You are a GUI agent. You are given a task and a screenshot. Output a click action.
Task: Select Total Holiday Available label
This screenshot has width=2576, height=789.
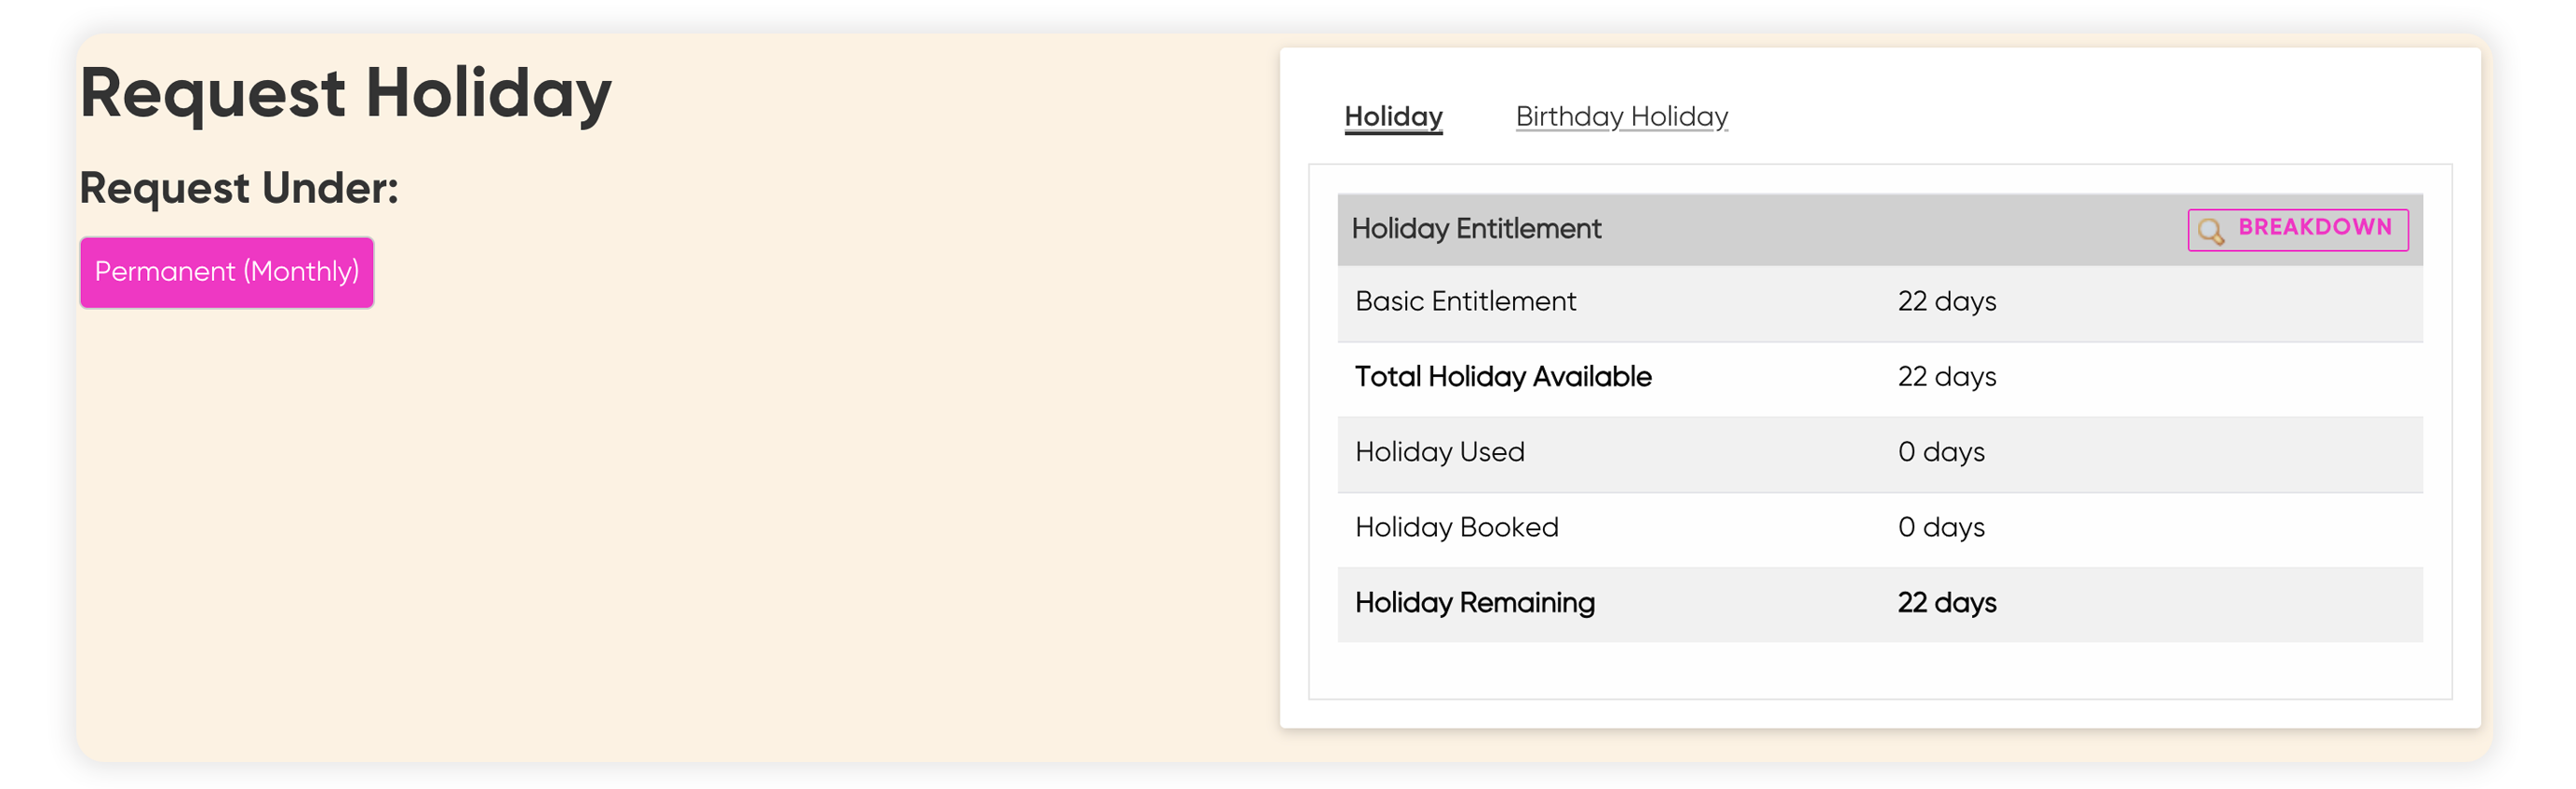(x=1503, y=376)
